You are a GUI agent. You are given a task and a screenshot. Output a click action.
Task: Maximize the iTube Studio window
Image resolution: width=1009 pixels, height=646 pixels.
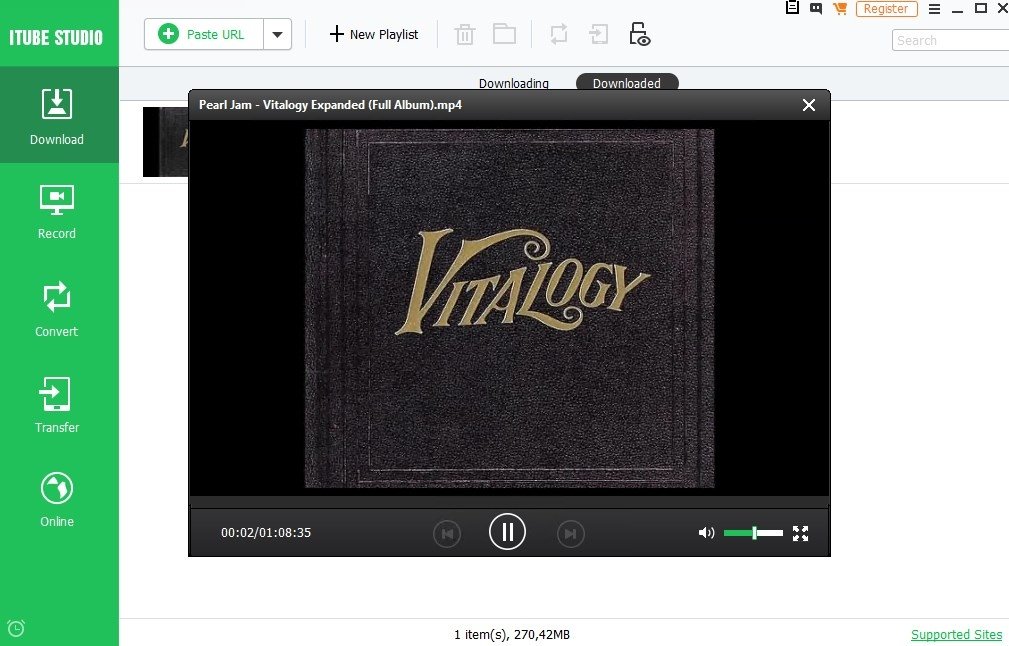point(981,8)
